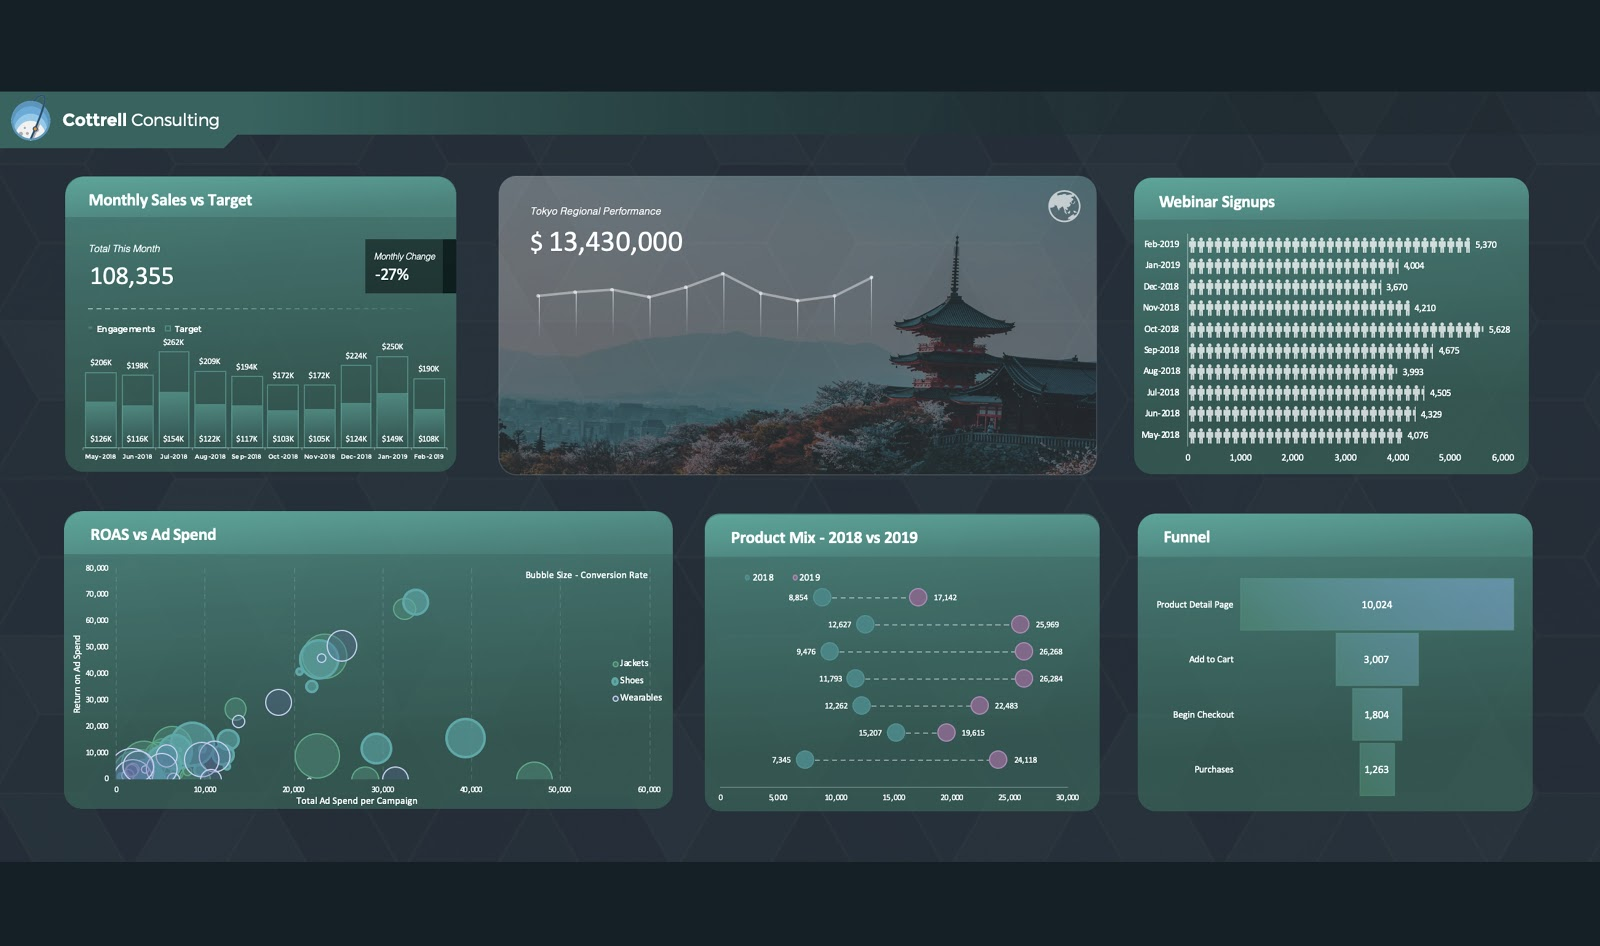Click the Oct-2018 webinar signups row
Viewport: 1600px width, 946px height.
tap(1334, 329)
